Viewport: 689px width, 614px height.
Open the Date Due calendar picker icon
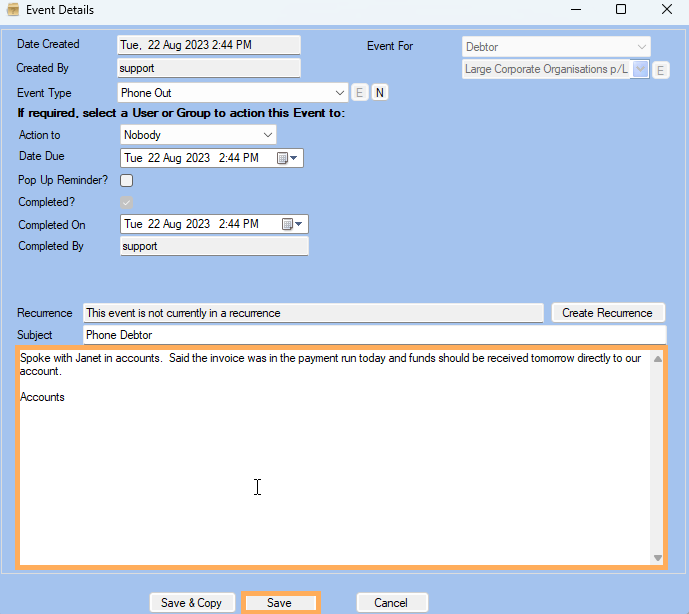[x=288, y=158]
